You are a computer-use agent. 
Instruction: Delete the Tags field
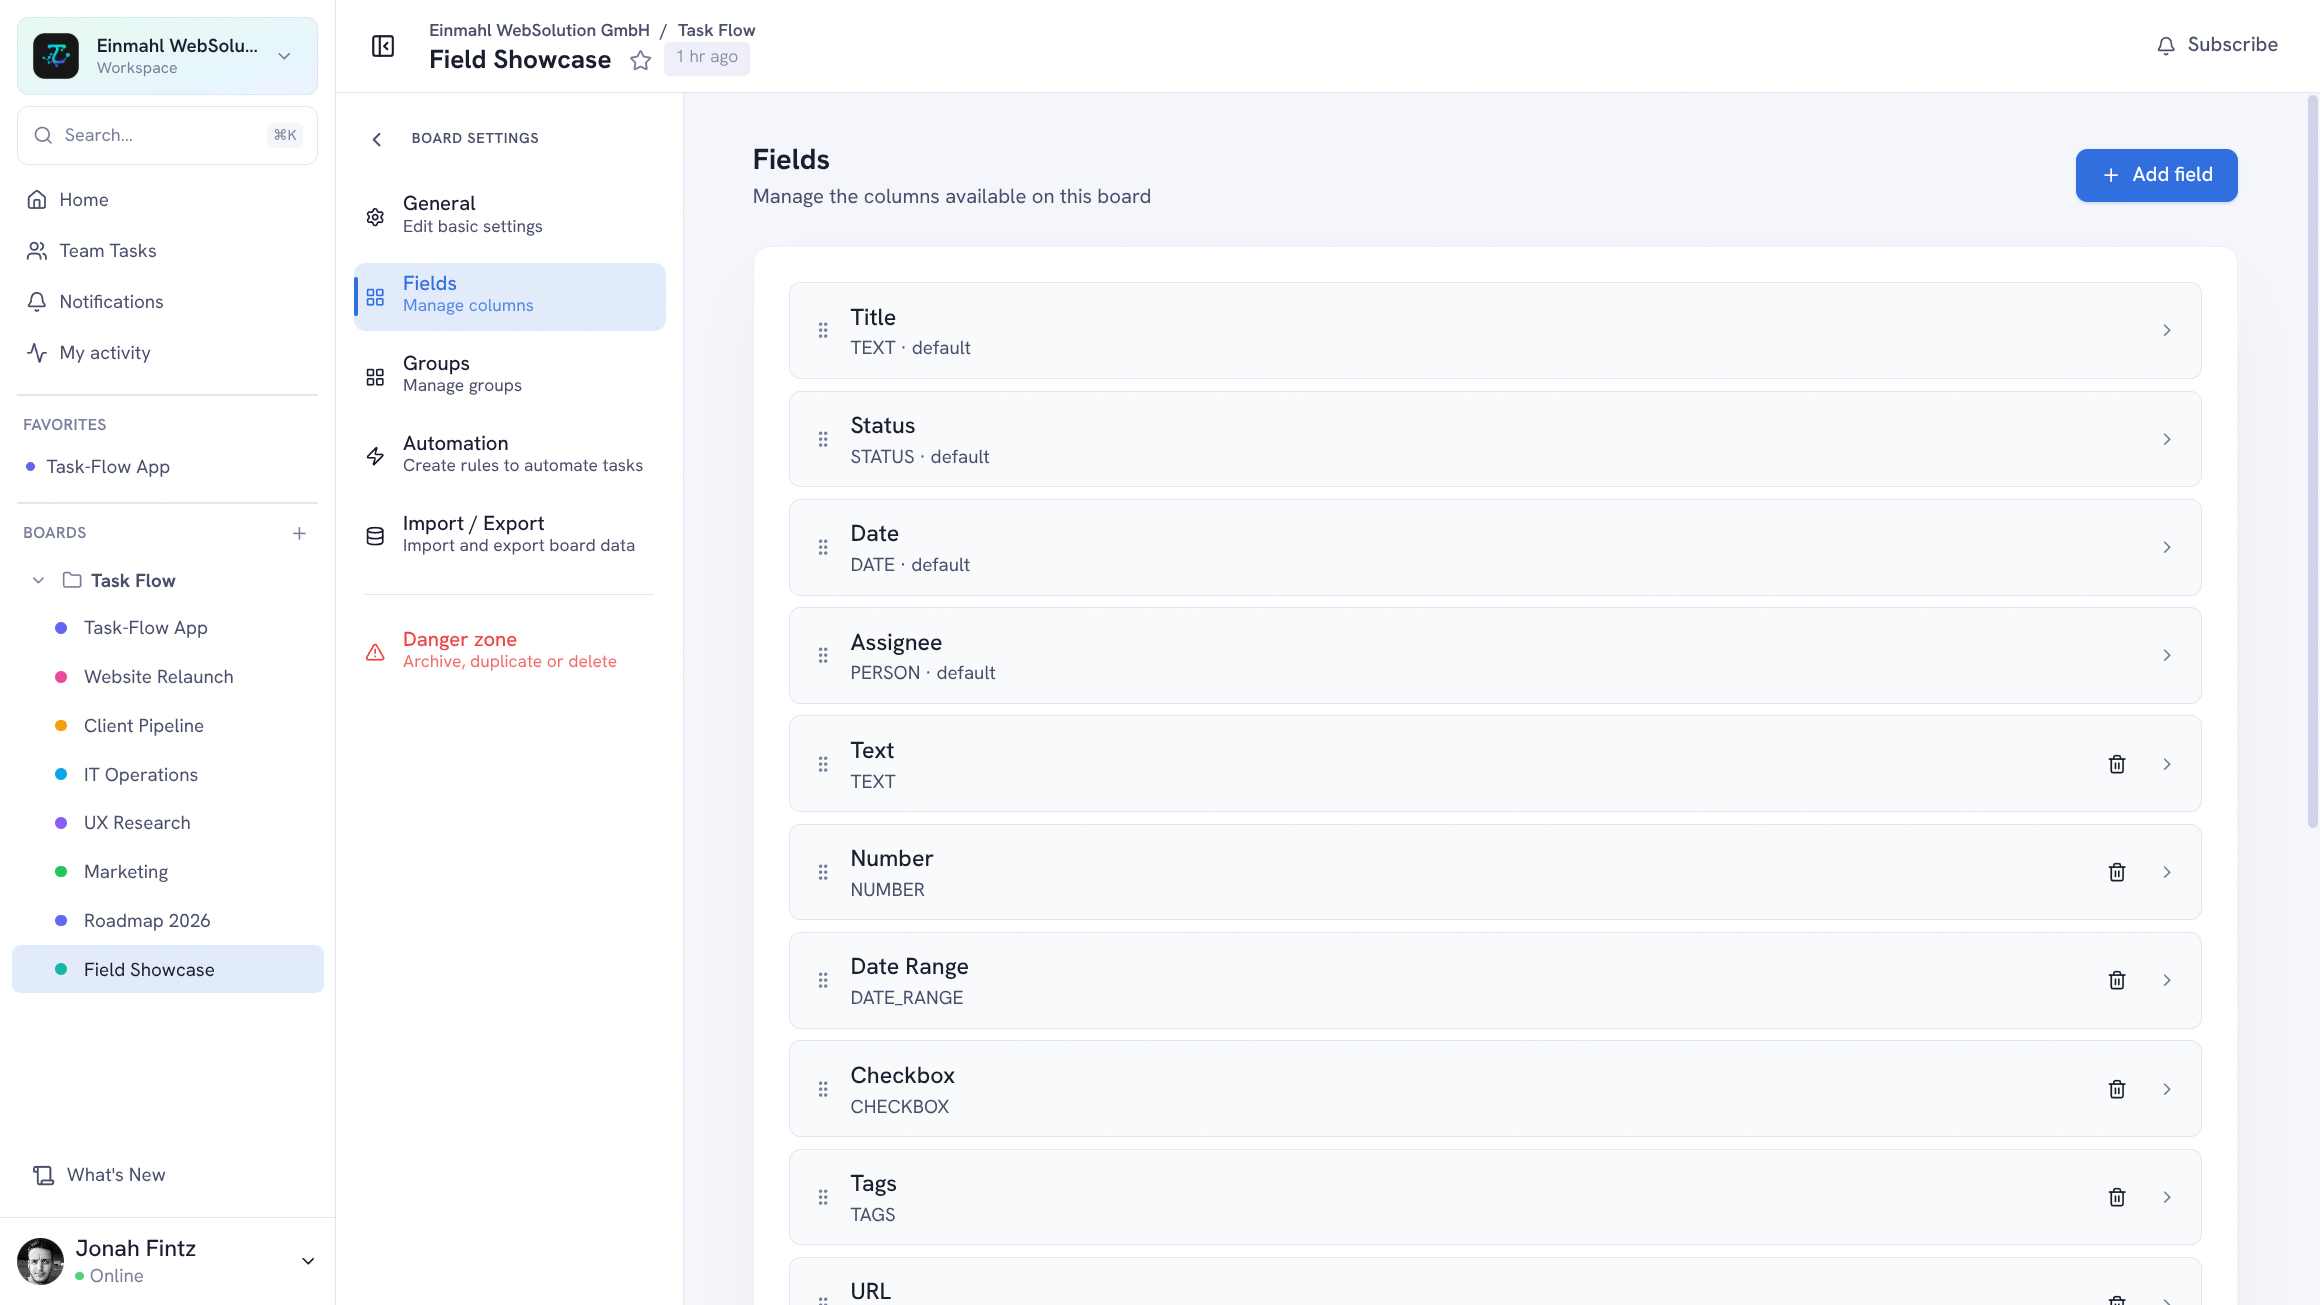[x=2117, y=1197]
